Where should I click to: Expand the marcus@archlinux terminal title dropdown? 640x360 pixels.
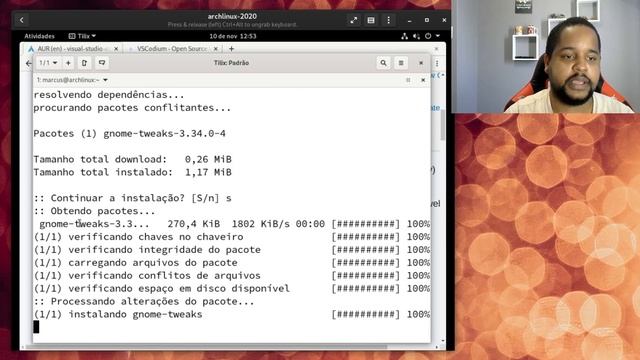pos(105,80)
